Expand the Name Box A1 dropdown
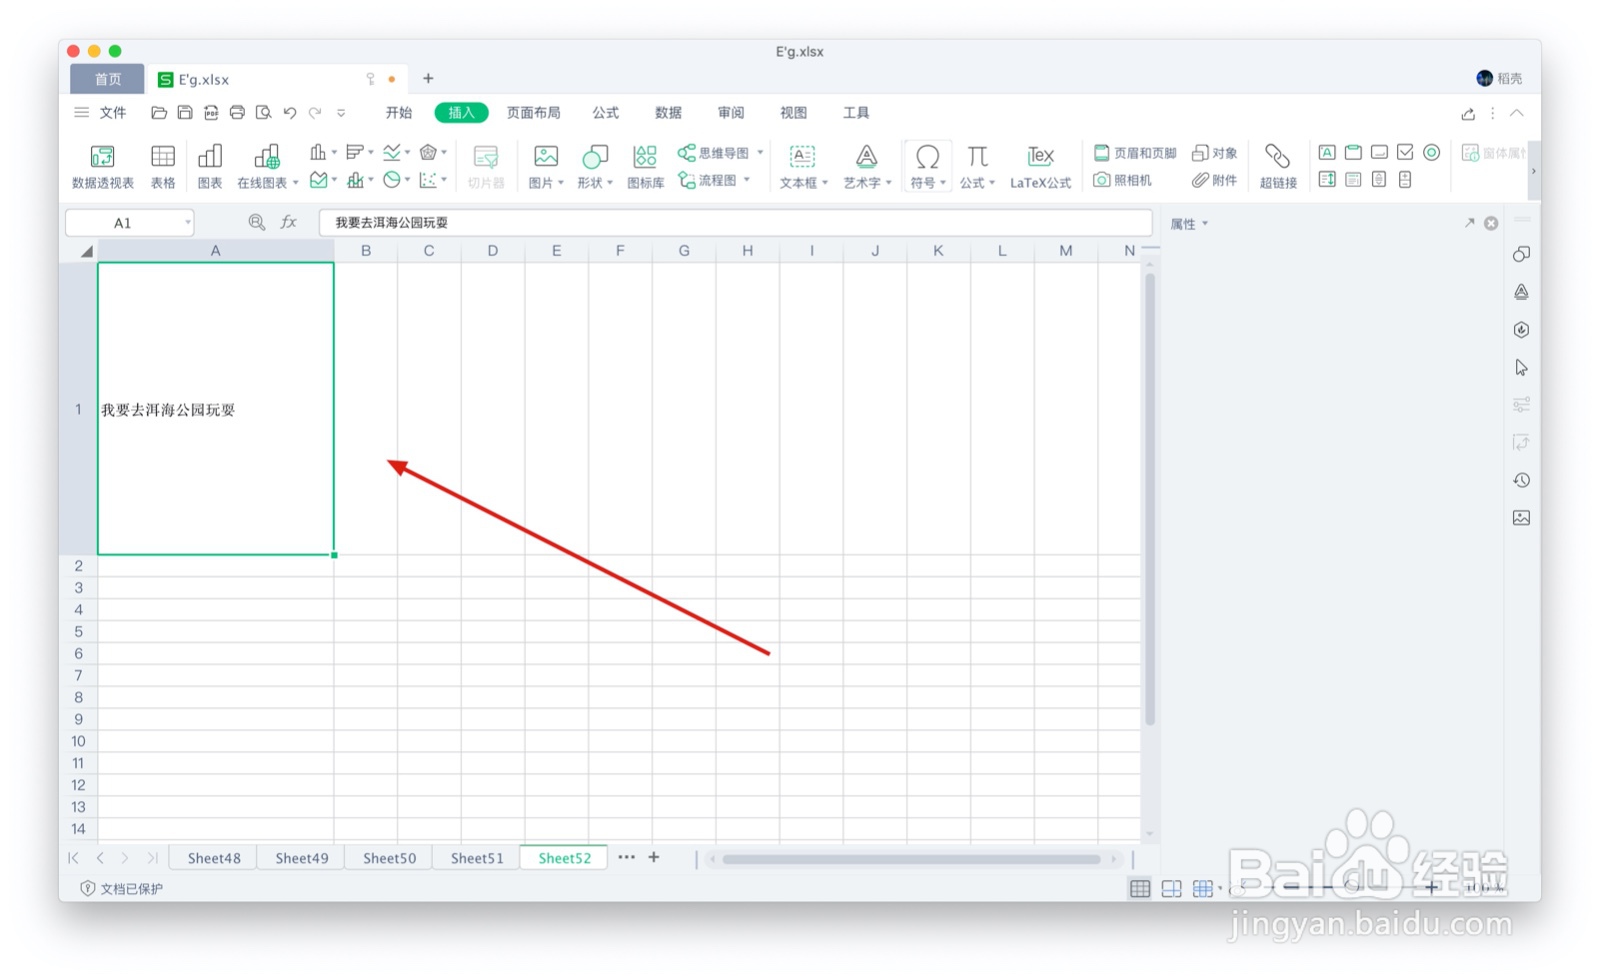 [187, 223]
